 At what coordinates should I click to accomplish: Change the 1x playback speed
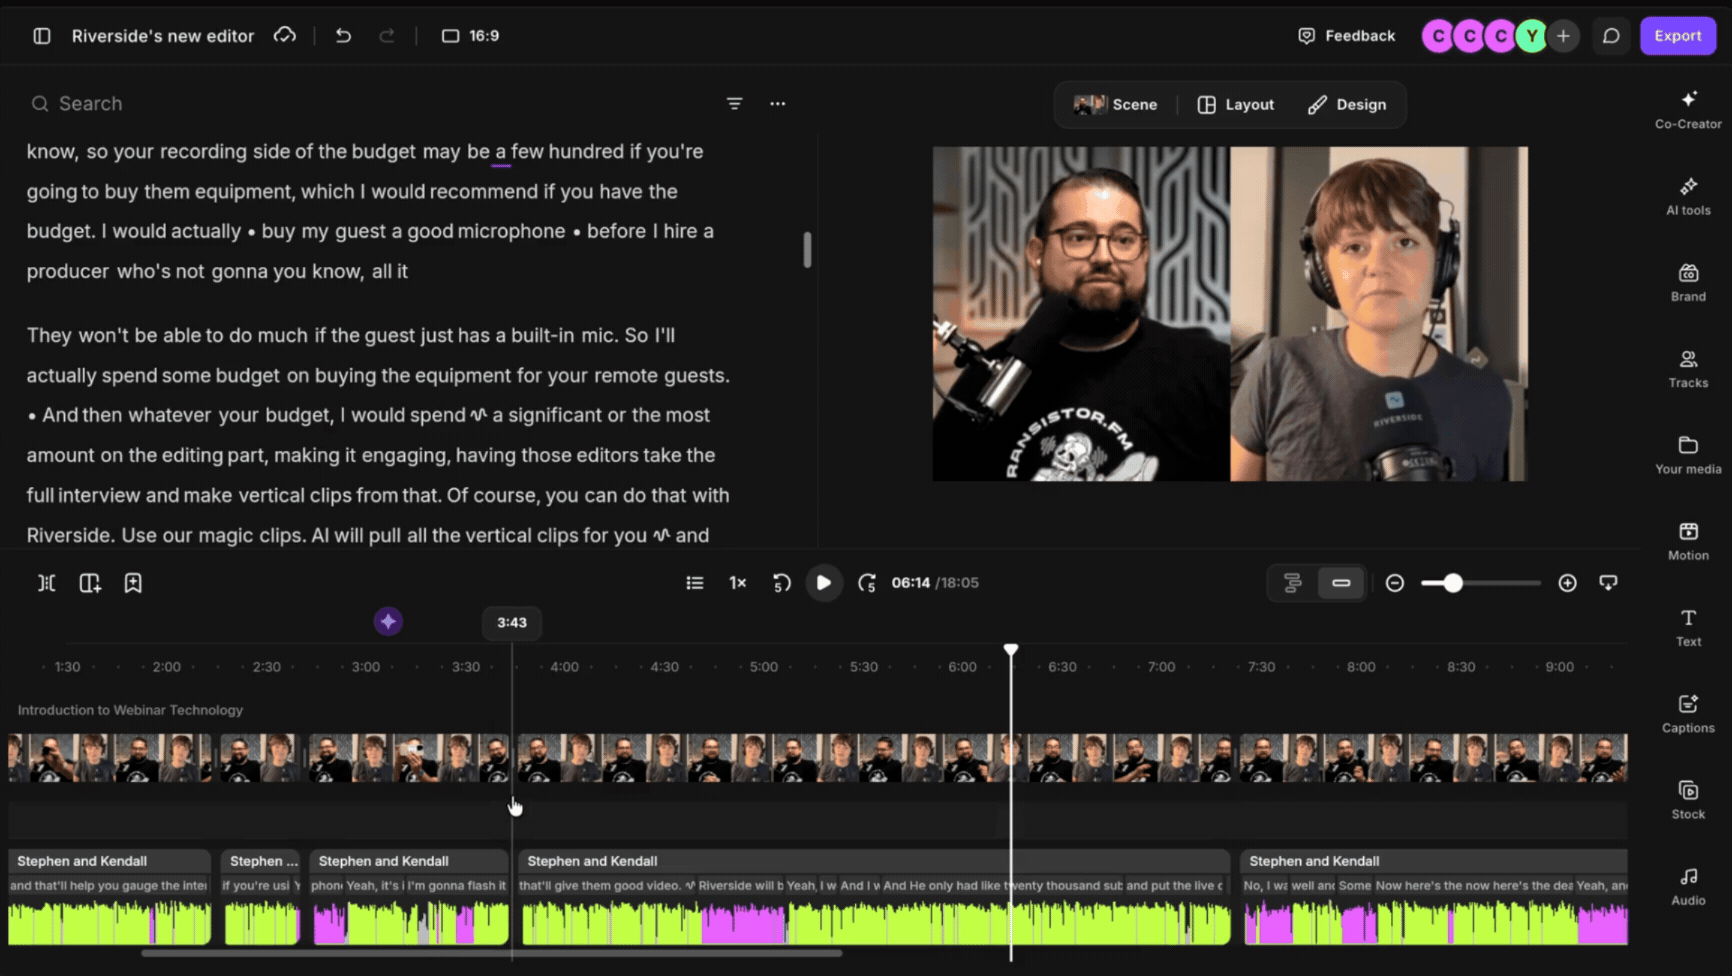738,583
